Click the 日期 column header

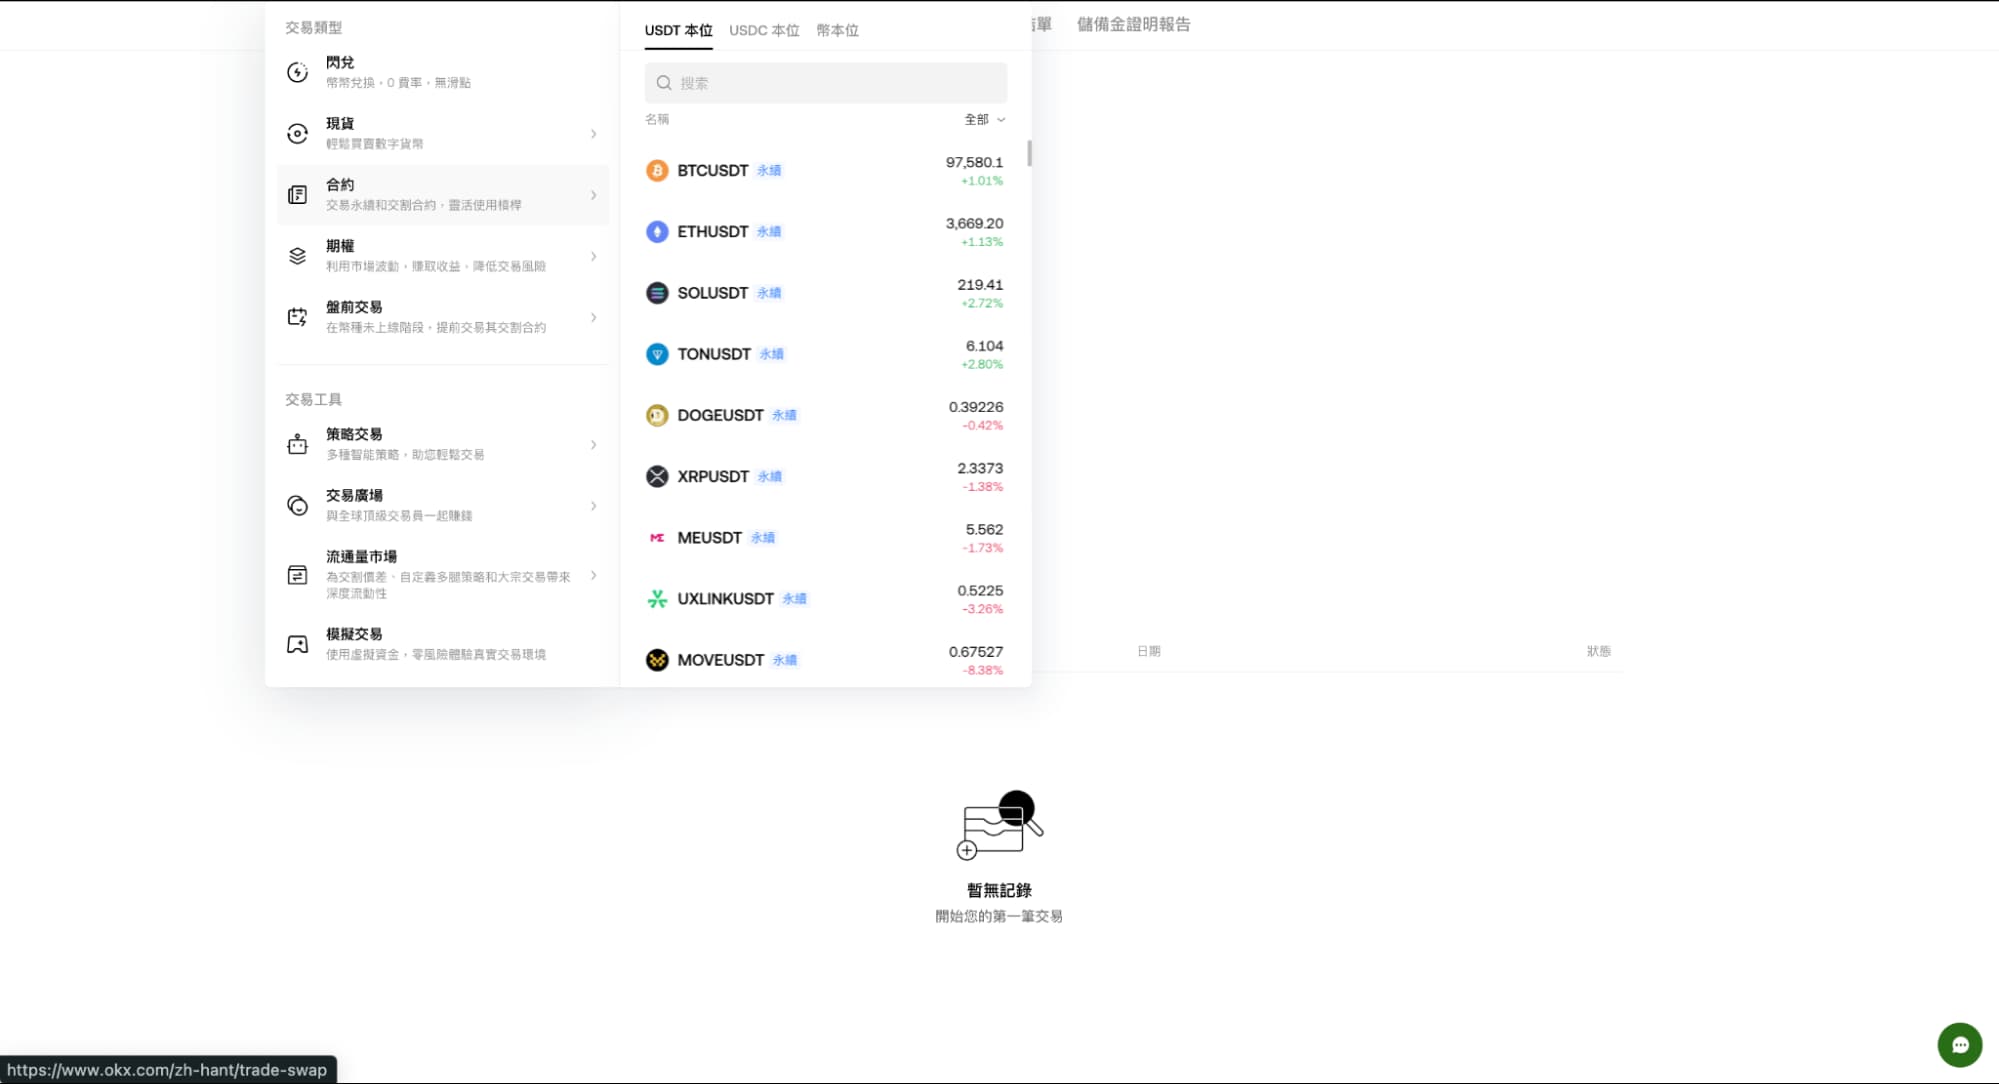click(x=1148, y=651)
